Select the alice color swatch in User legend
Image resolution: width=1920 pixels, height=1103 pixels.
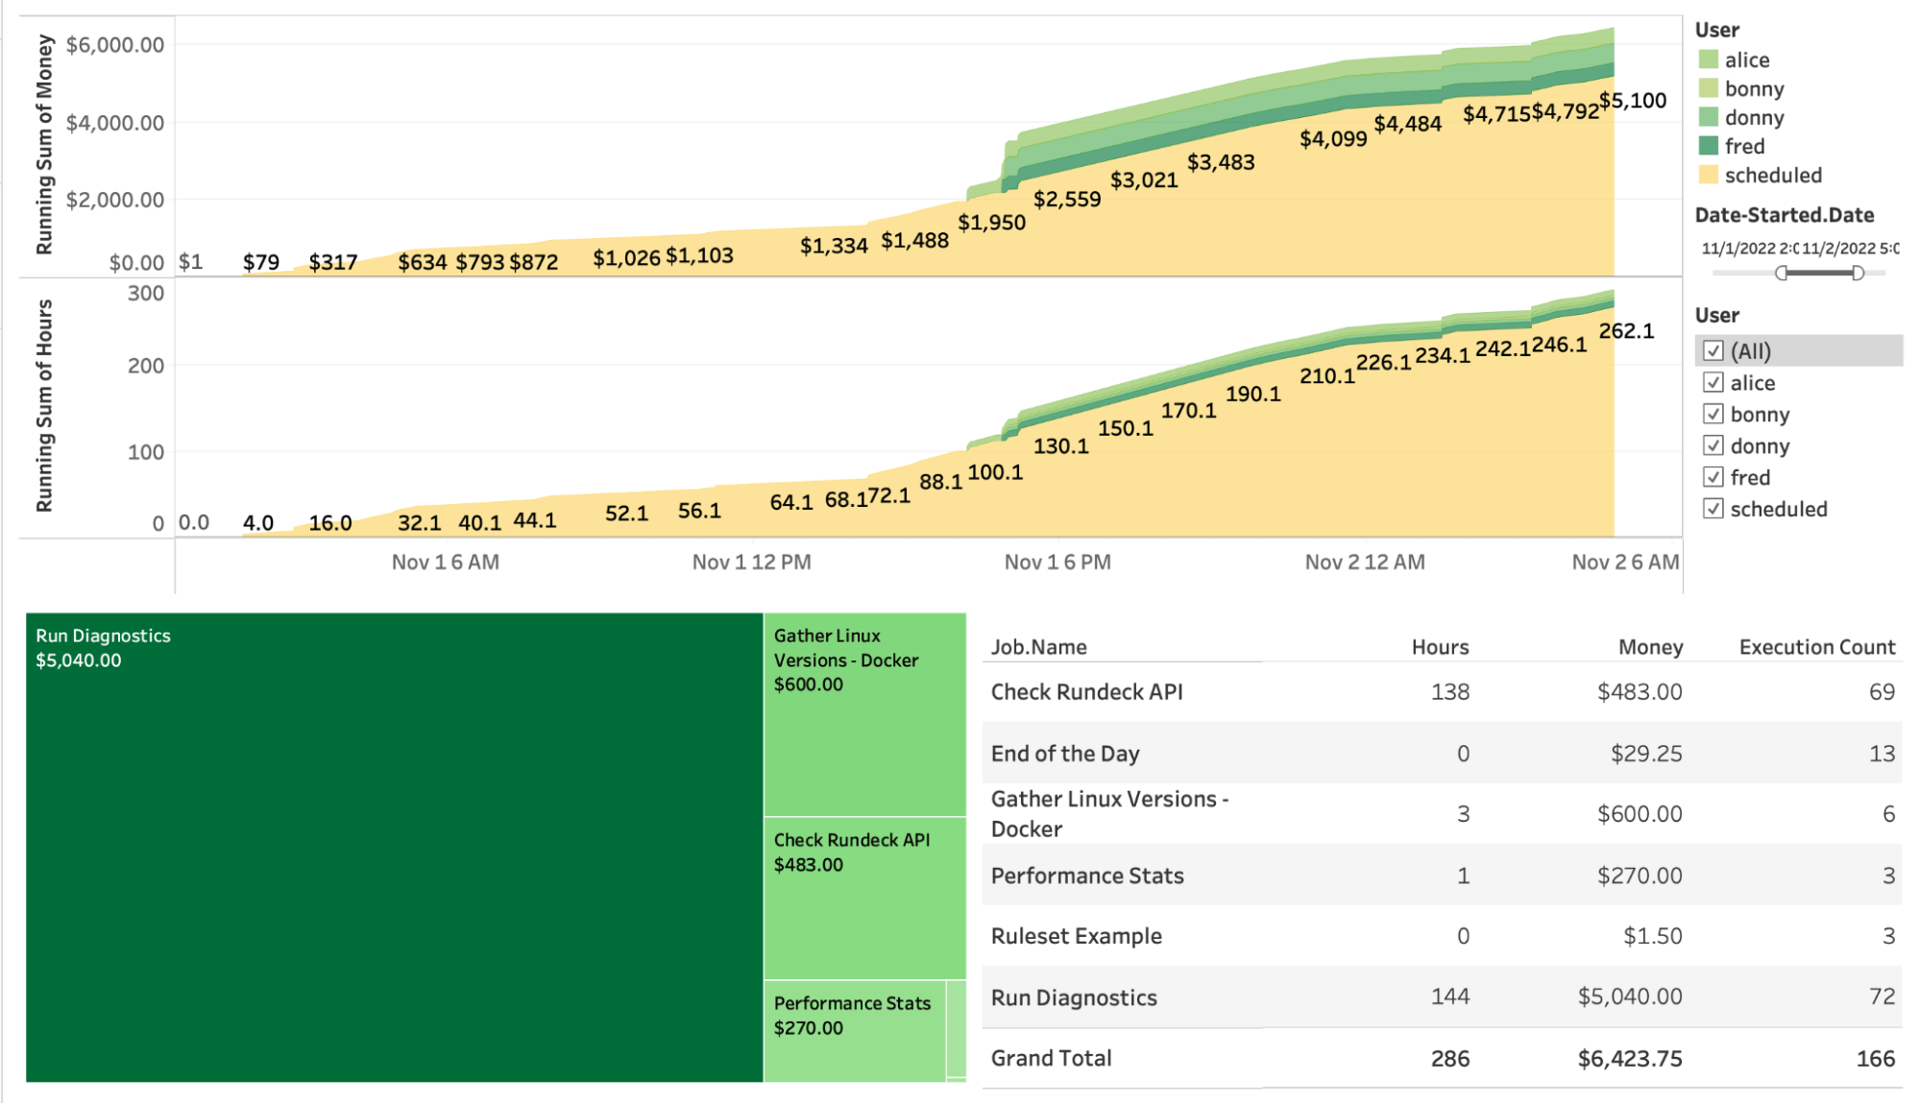click(x=1710, y=59)
